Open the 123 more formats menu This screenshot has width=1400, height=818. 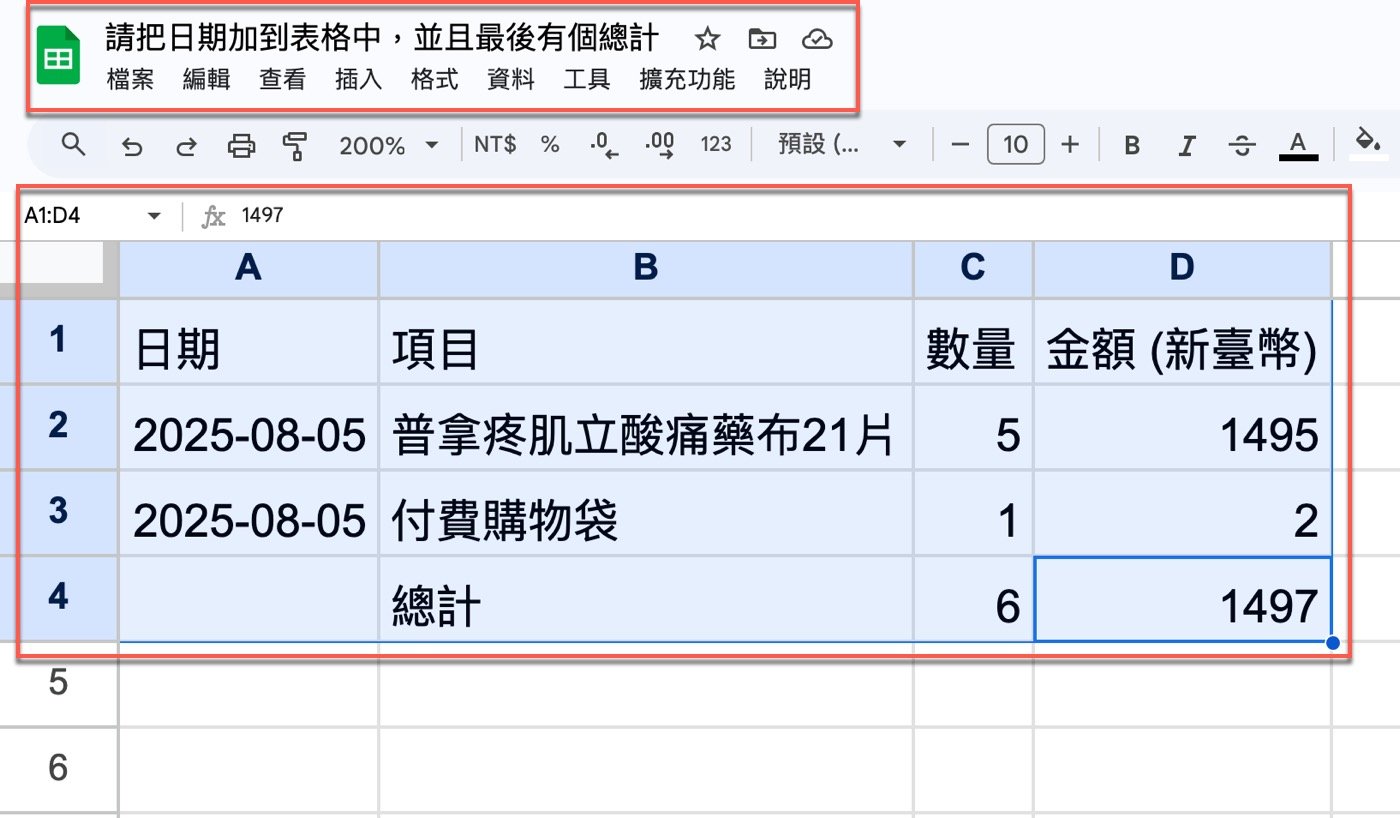[x=716, y=145]
